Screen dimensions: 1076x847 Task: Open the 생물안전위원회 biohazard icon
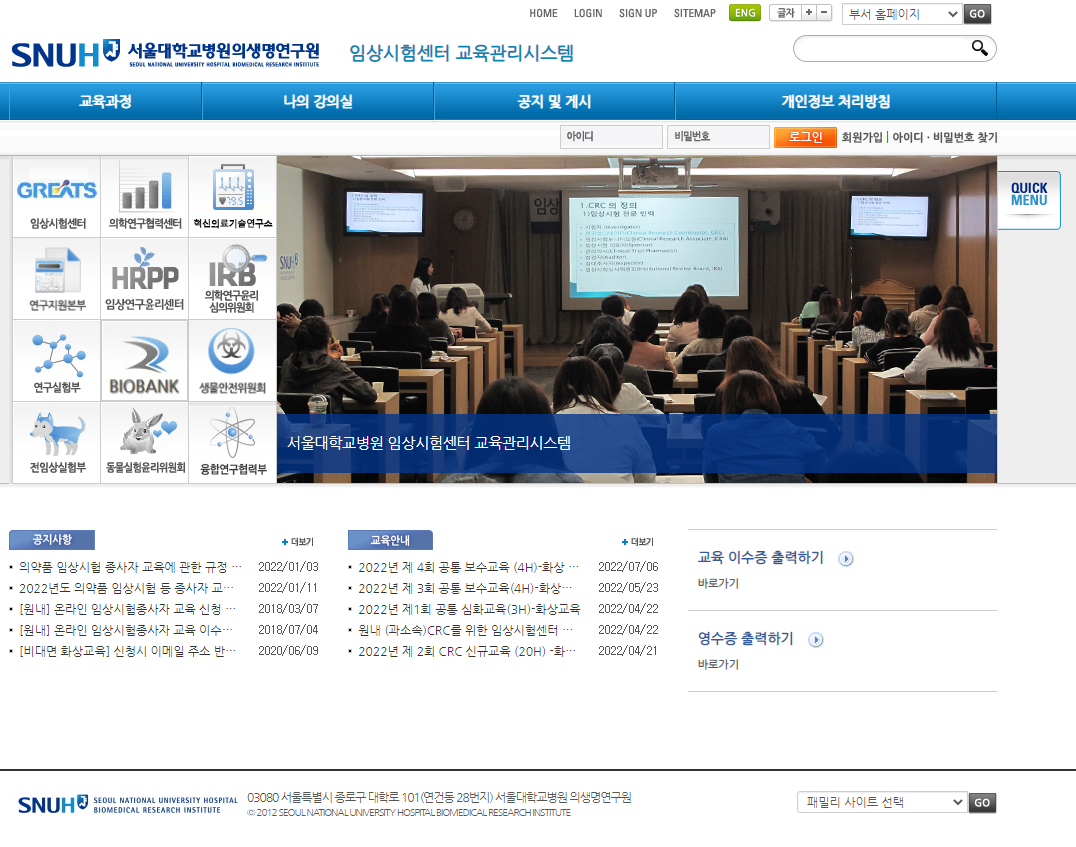(x=233, y=361)
